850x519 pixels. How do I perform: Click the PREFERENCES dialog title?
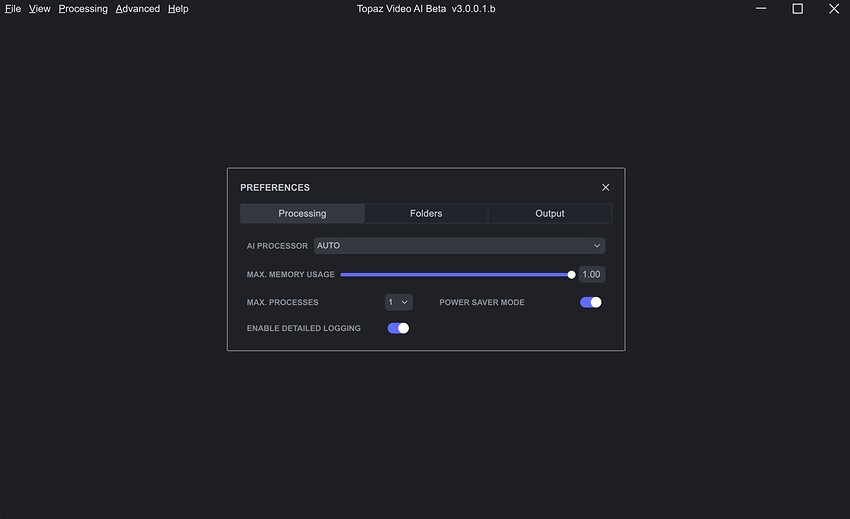click(x=275, y=188)
